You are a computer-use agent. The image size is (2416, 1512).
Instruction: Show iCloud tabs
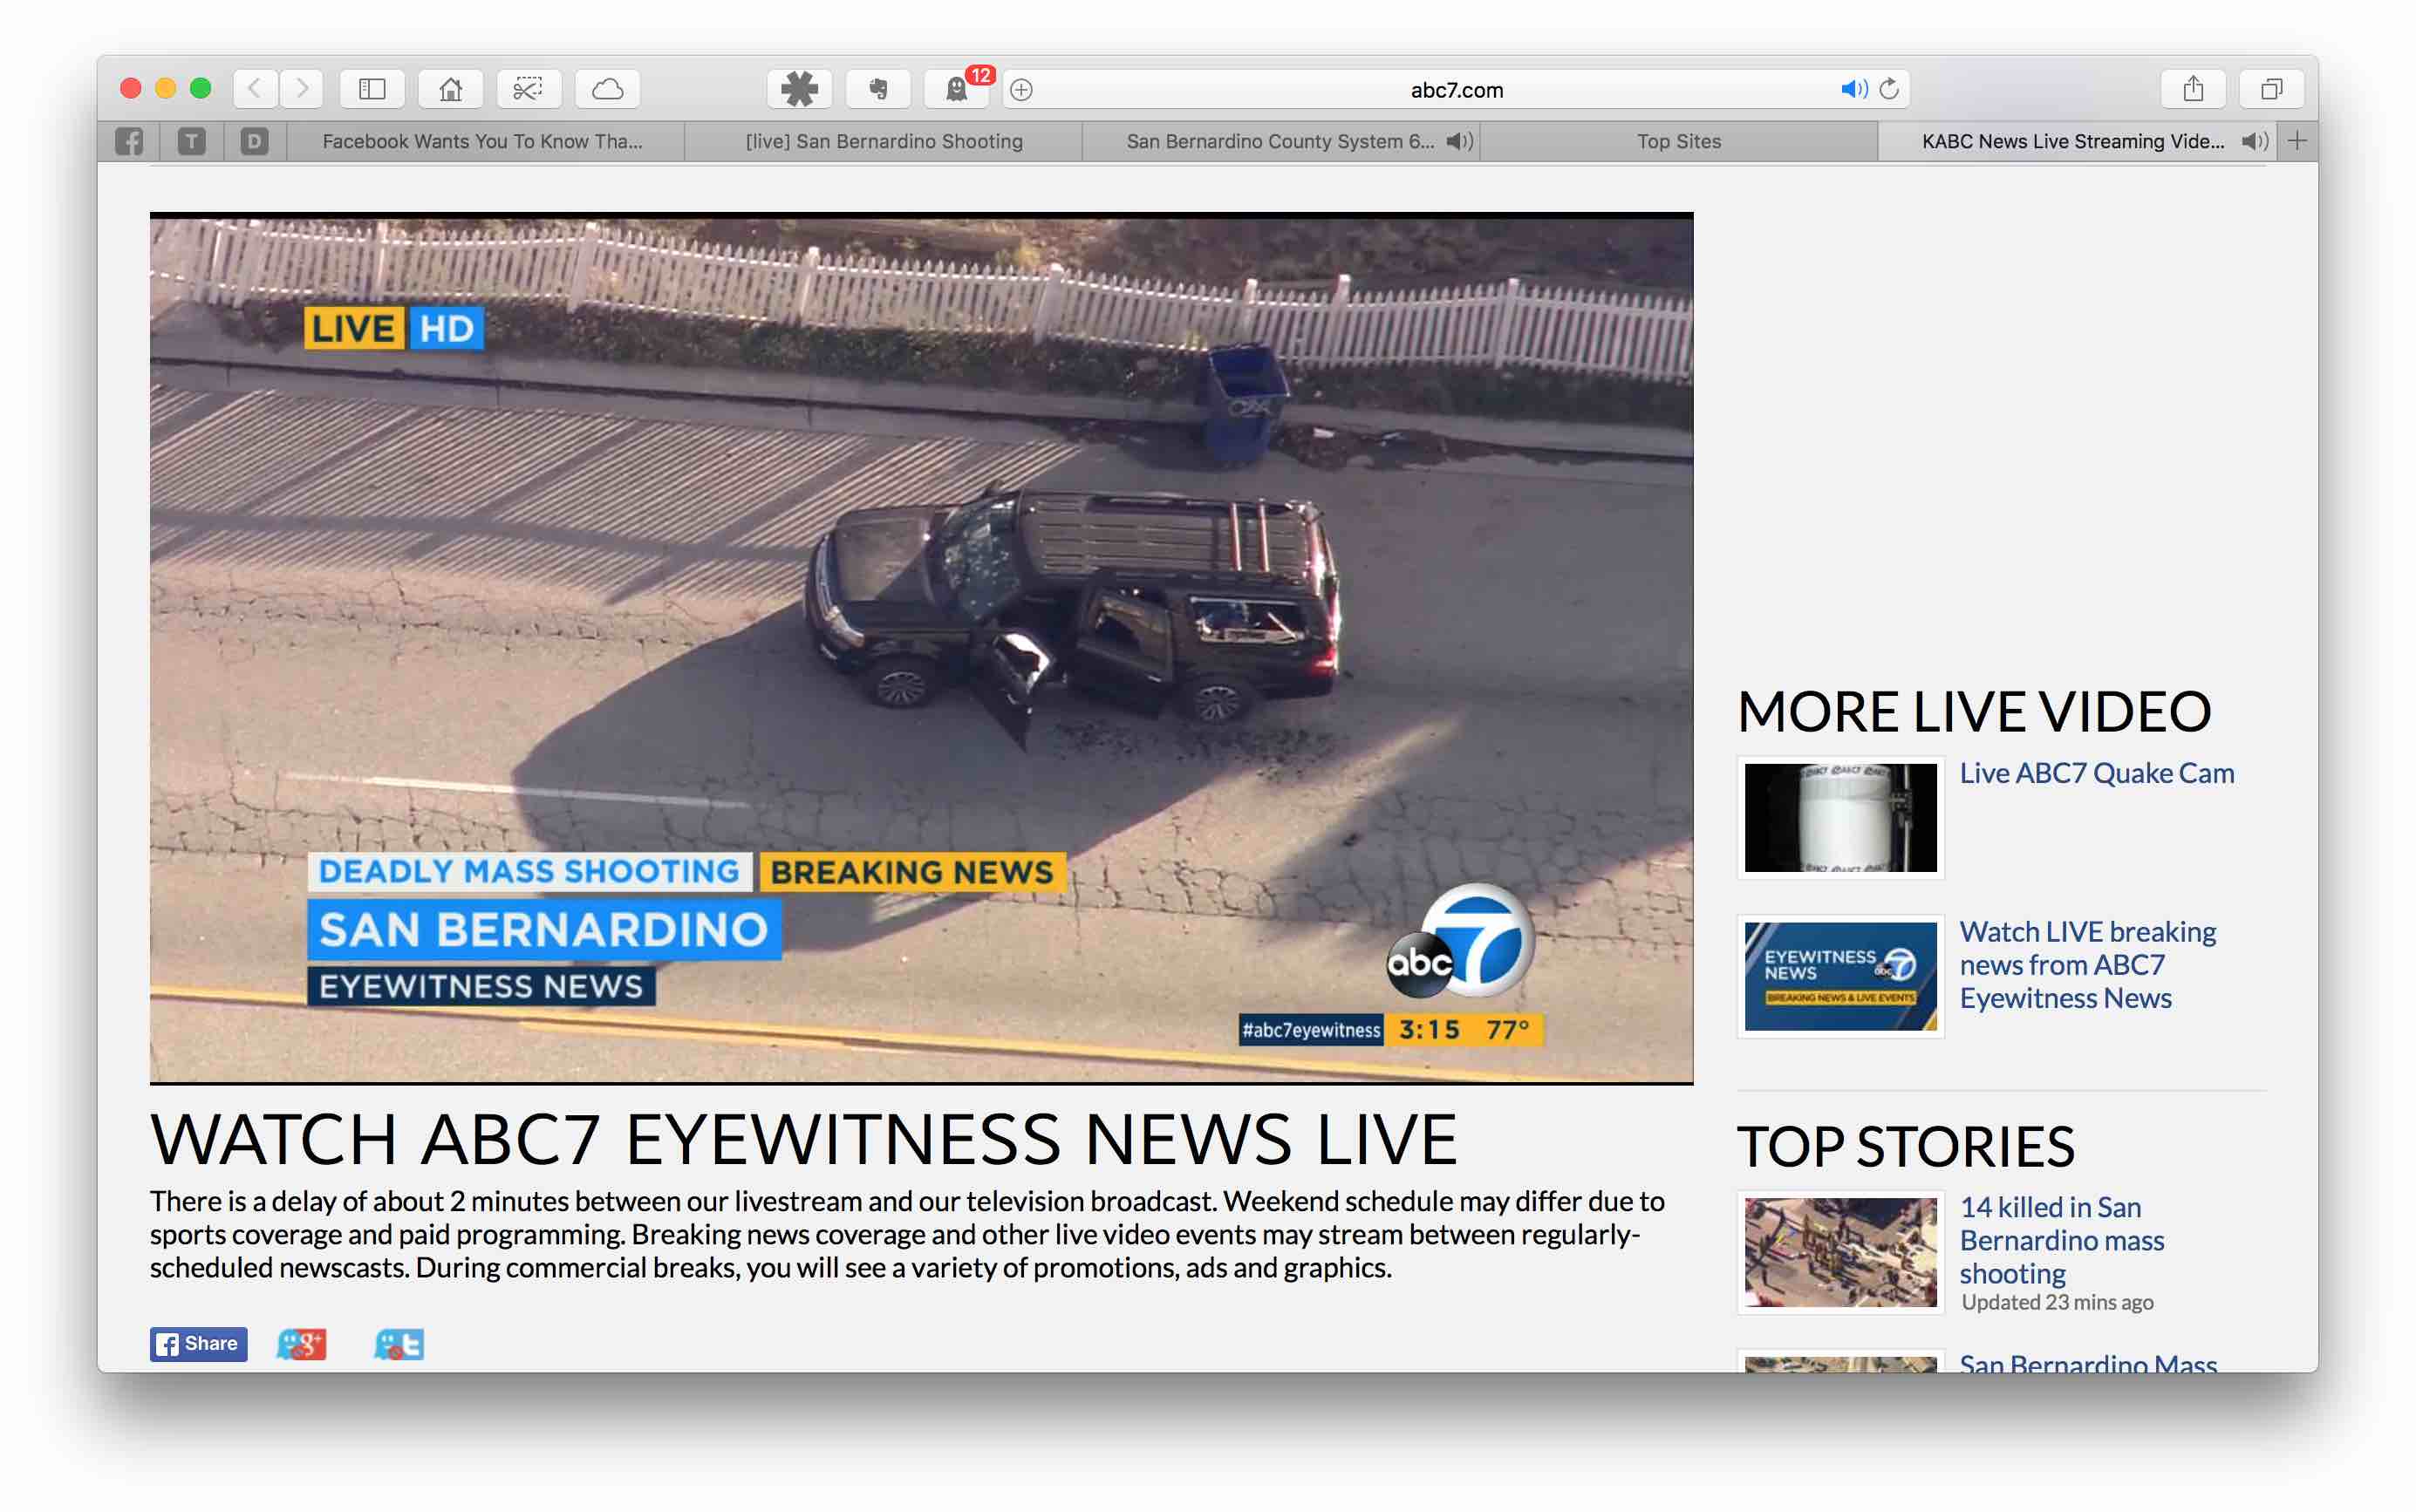point(607,89)
